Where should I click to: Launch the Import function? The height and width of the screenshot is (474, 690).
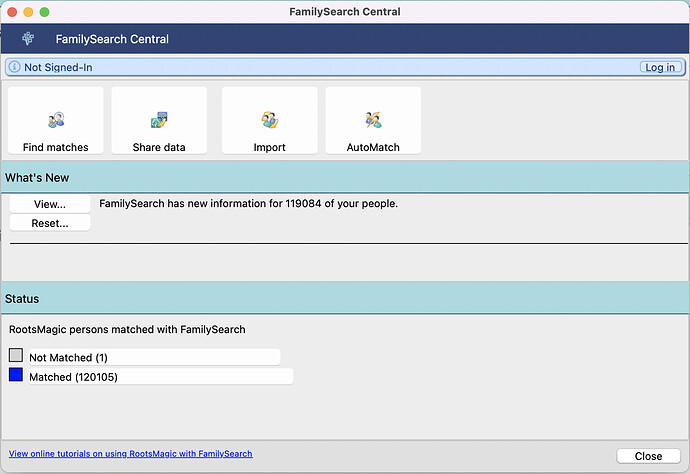(269, 121)
